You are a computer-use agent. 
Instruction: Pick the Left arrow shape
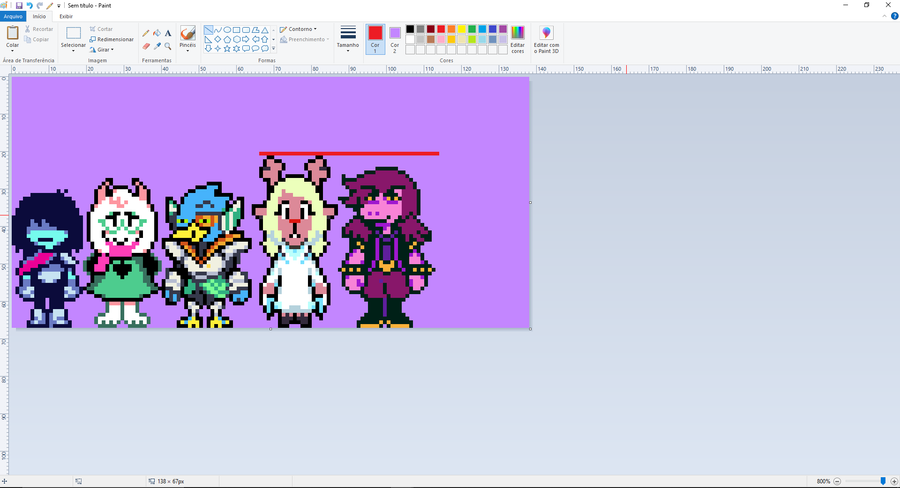(x=255, y=39)
